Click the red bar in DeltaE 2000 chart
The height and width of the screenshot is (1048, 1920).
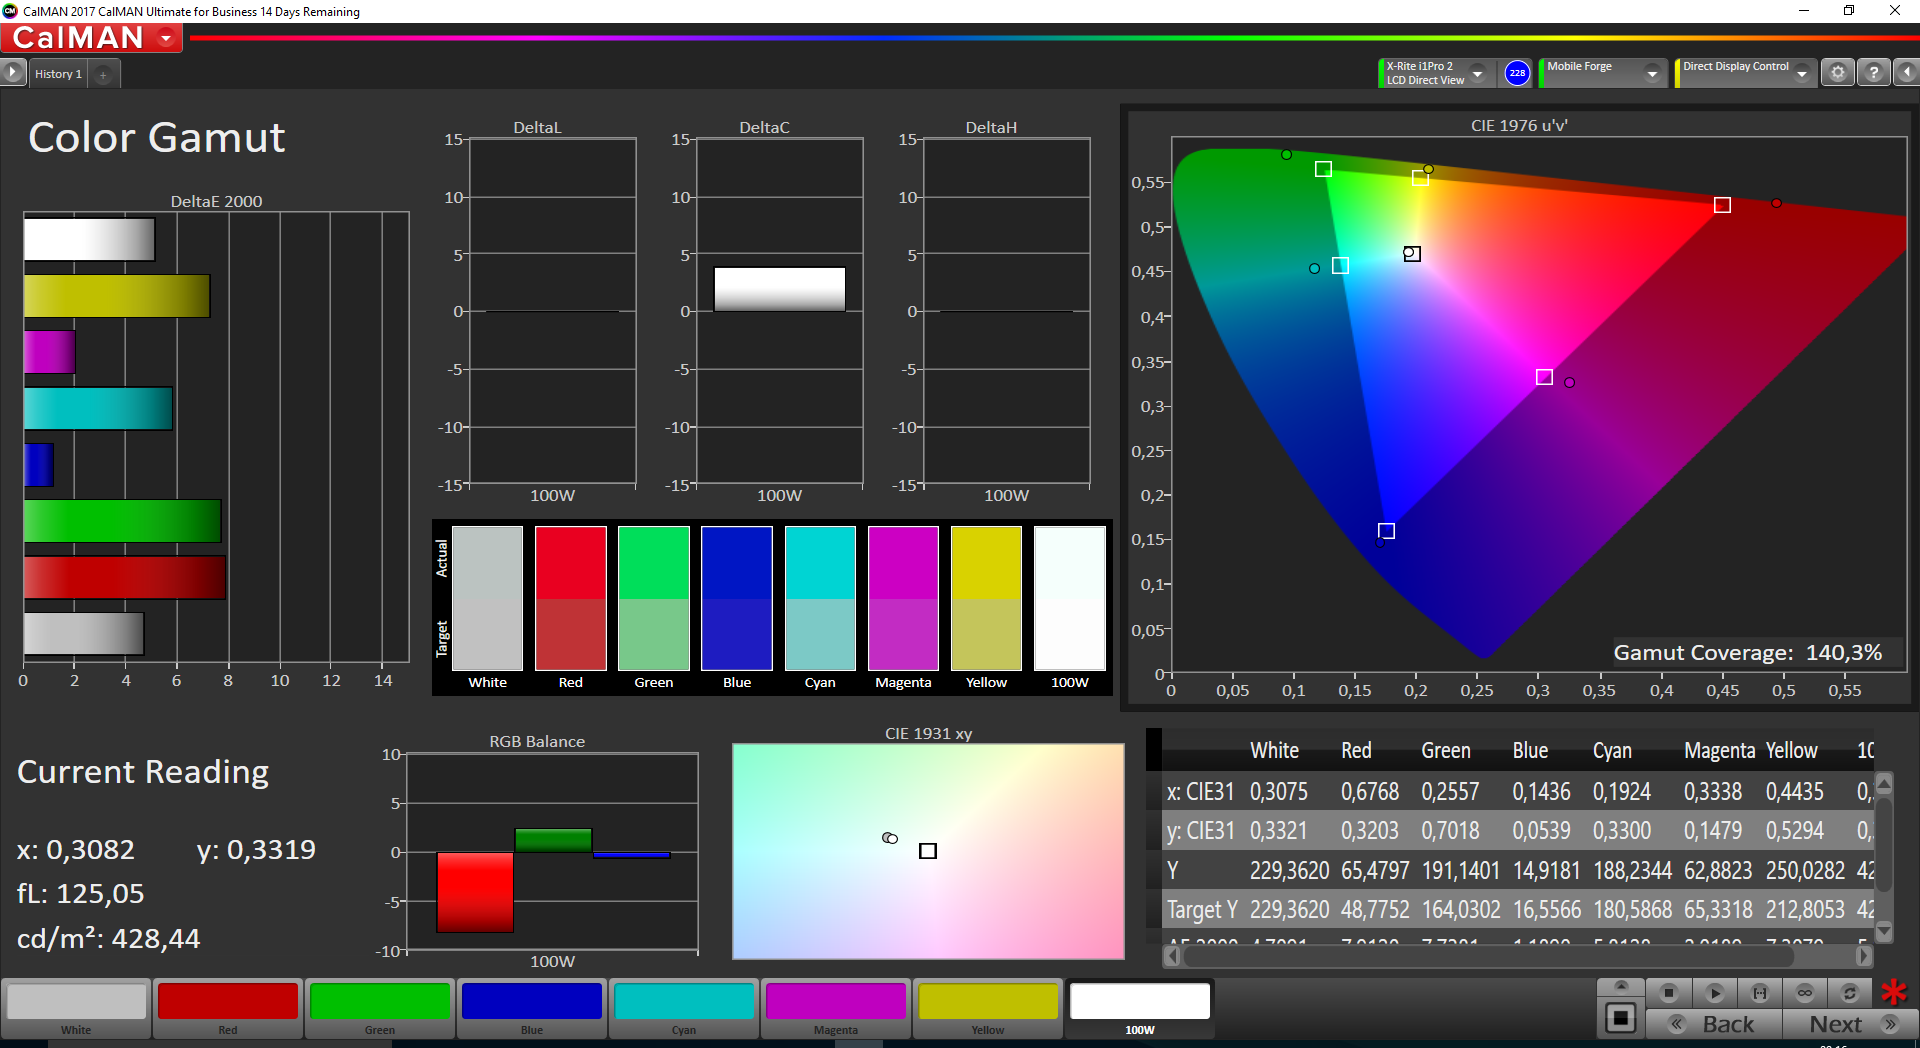click(x=125, y=577)
